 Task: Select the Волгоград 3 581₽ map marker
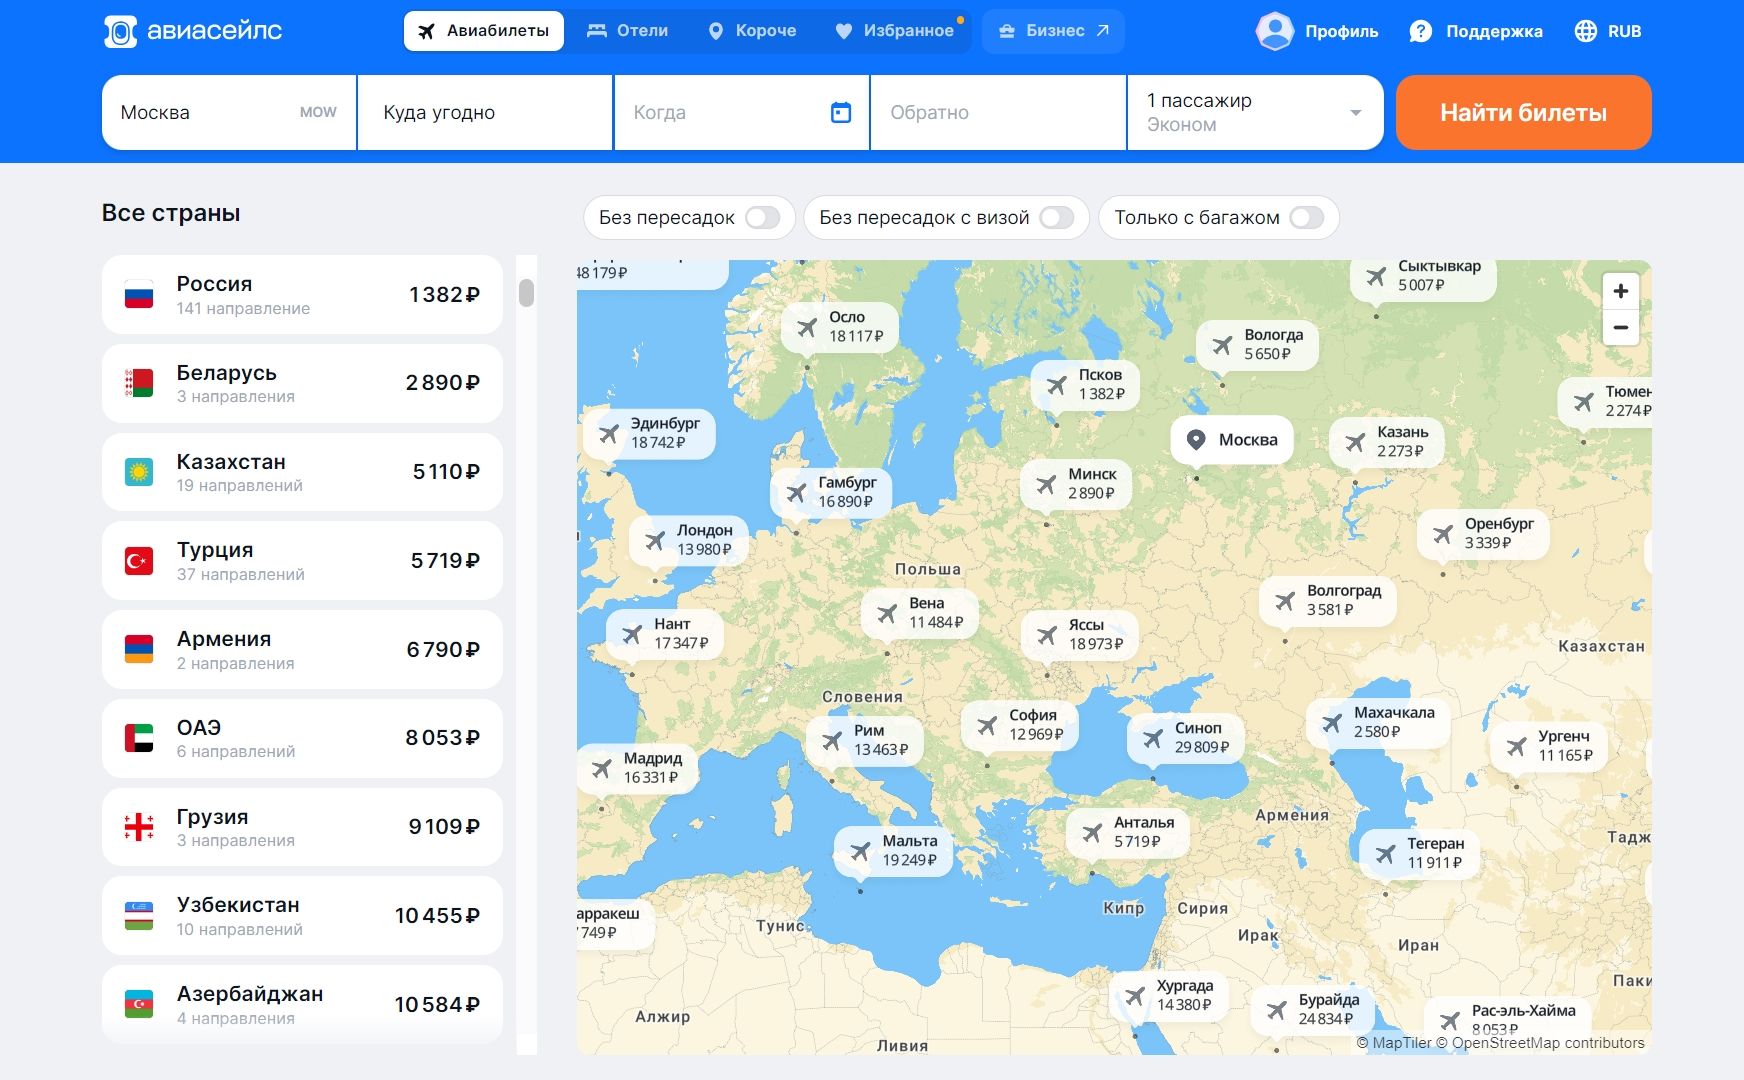click(1328, 600)
